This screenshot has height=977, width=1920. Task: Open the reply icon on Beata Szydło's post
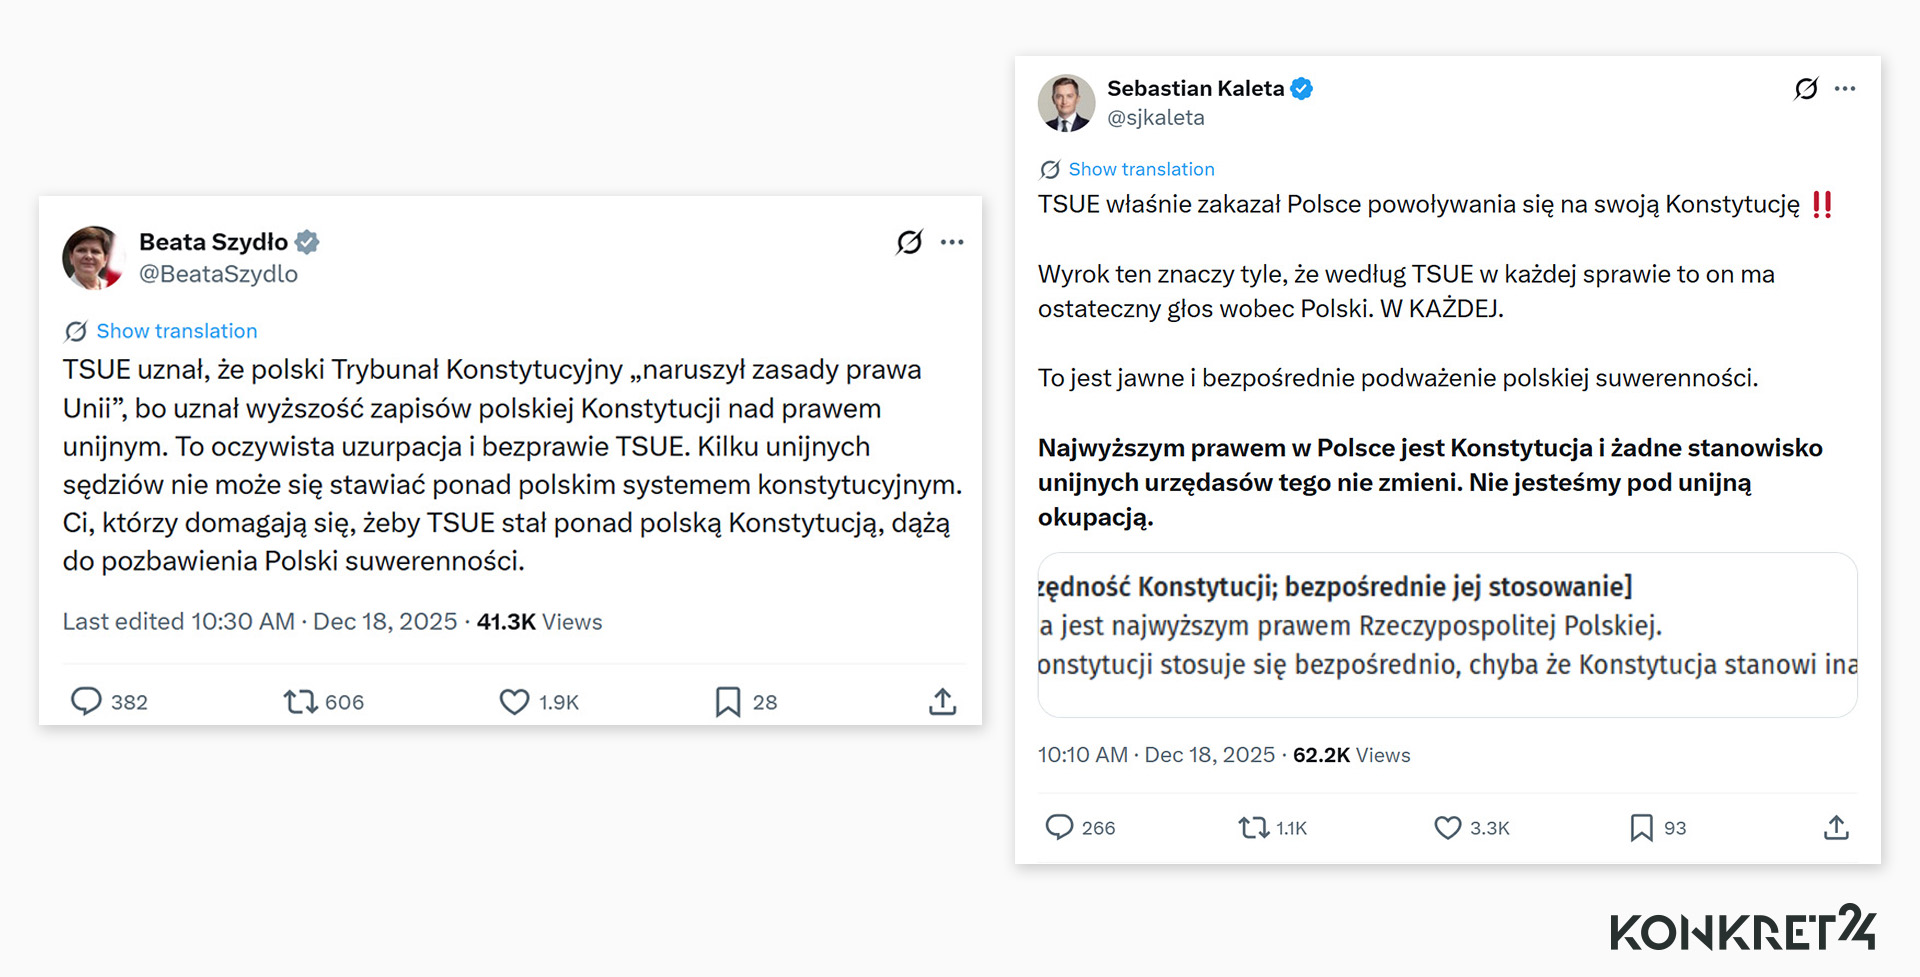tap(88, 701)
